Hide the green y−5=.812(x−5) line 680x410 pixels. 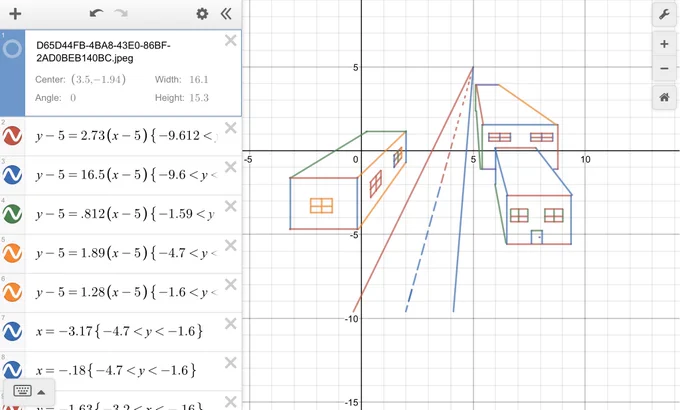(12, 213)
